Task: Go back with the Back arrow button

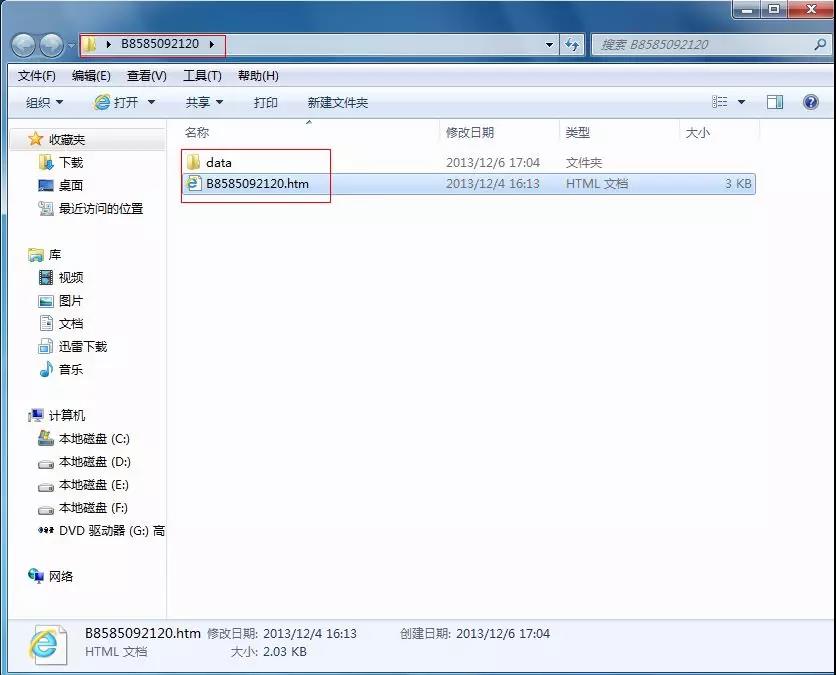Action: click(23, 45)
